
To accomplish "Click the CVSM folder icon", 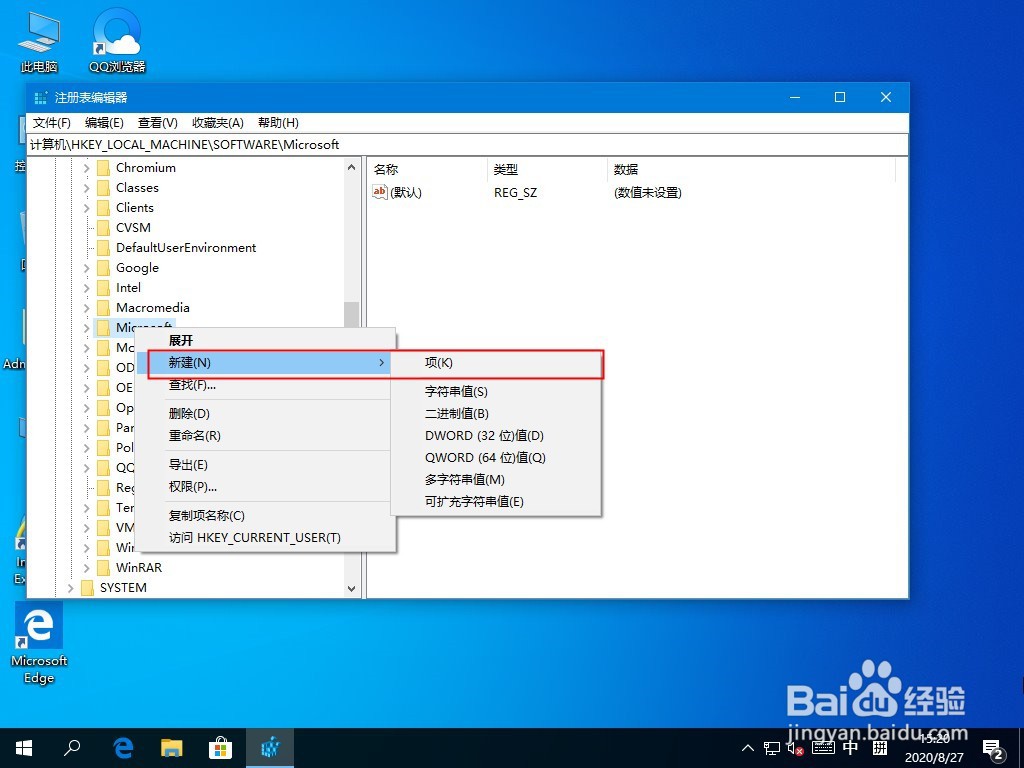I will [x=103, y=228].
